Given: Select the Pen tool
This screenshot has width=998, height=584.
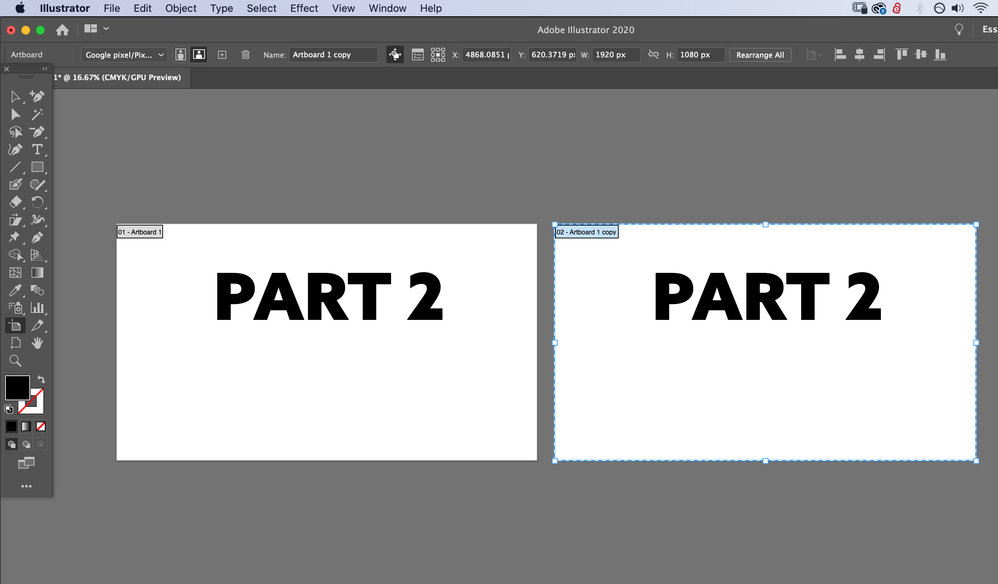Looking at the screenshot, I should coord(39,132).
